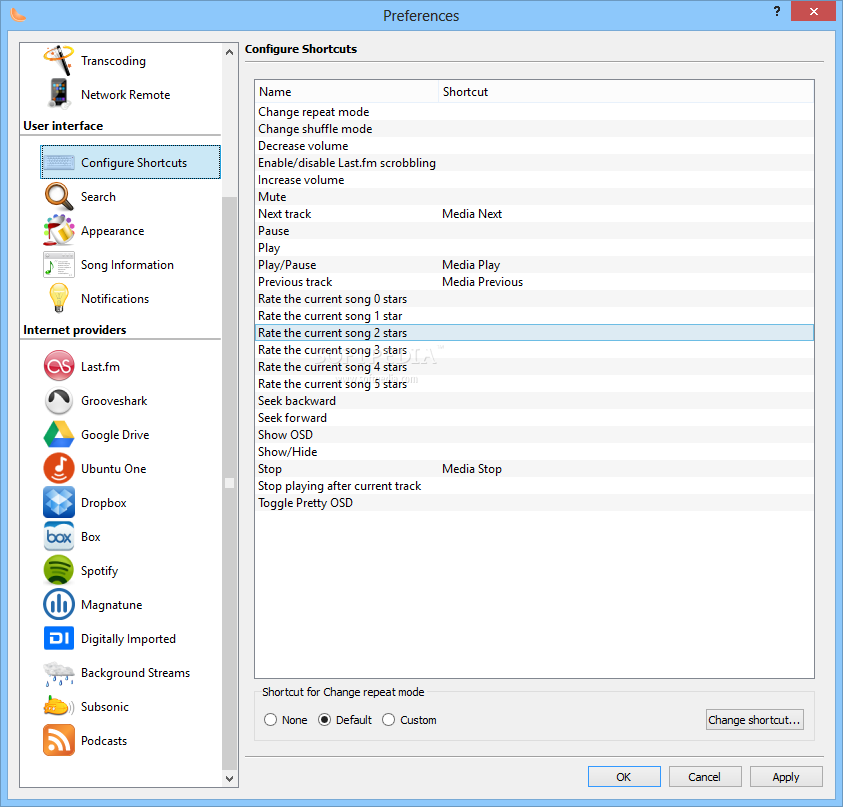Select the Custom shortcut radio button
The image size is (843, 807).
(x=389, y=719)
